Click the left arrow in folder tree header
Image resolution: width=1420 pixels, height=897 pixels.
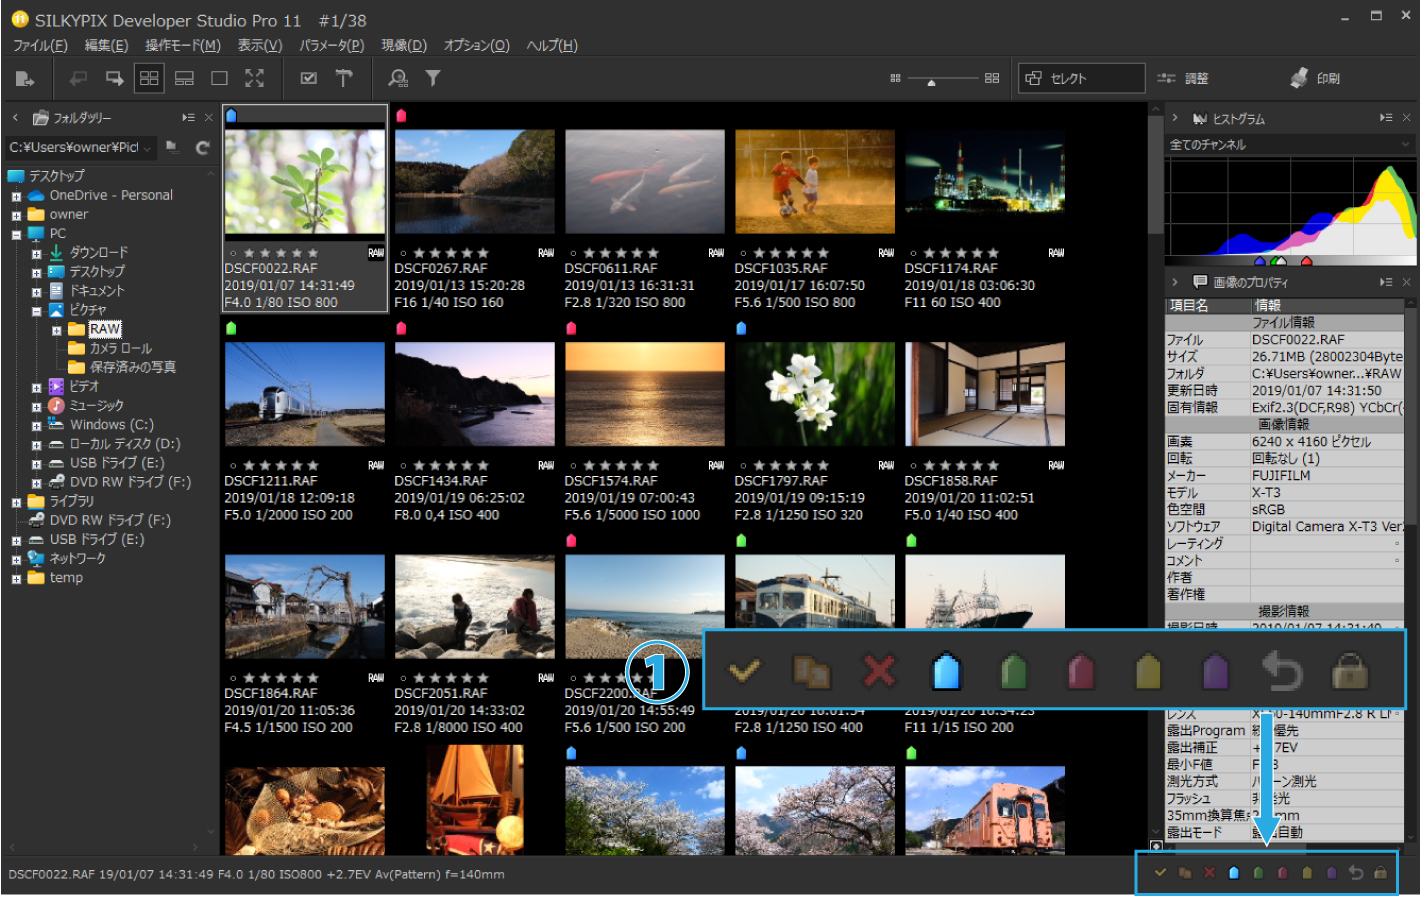click(x=15, y=118)
